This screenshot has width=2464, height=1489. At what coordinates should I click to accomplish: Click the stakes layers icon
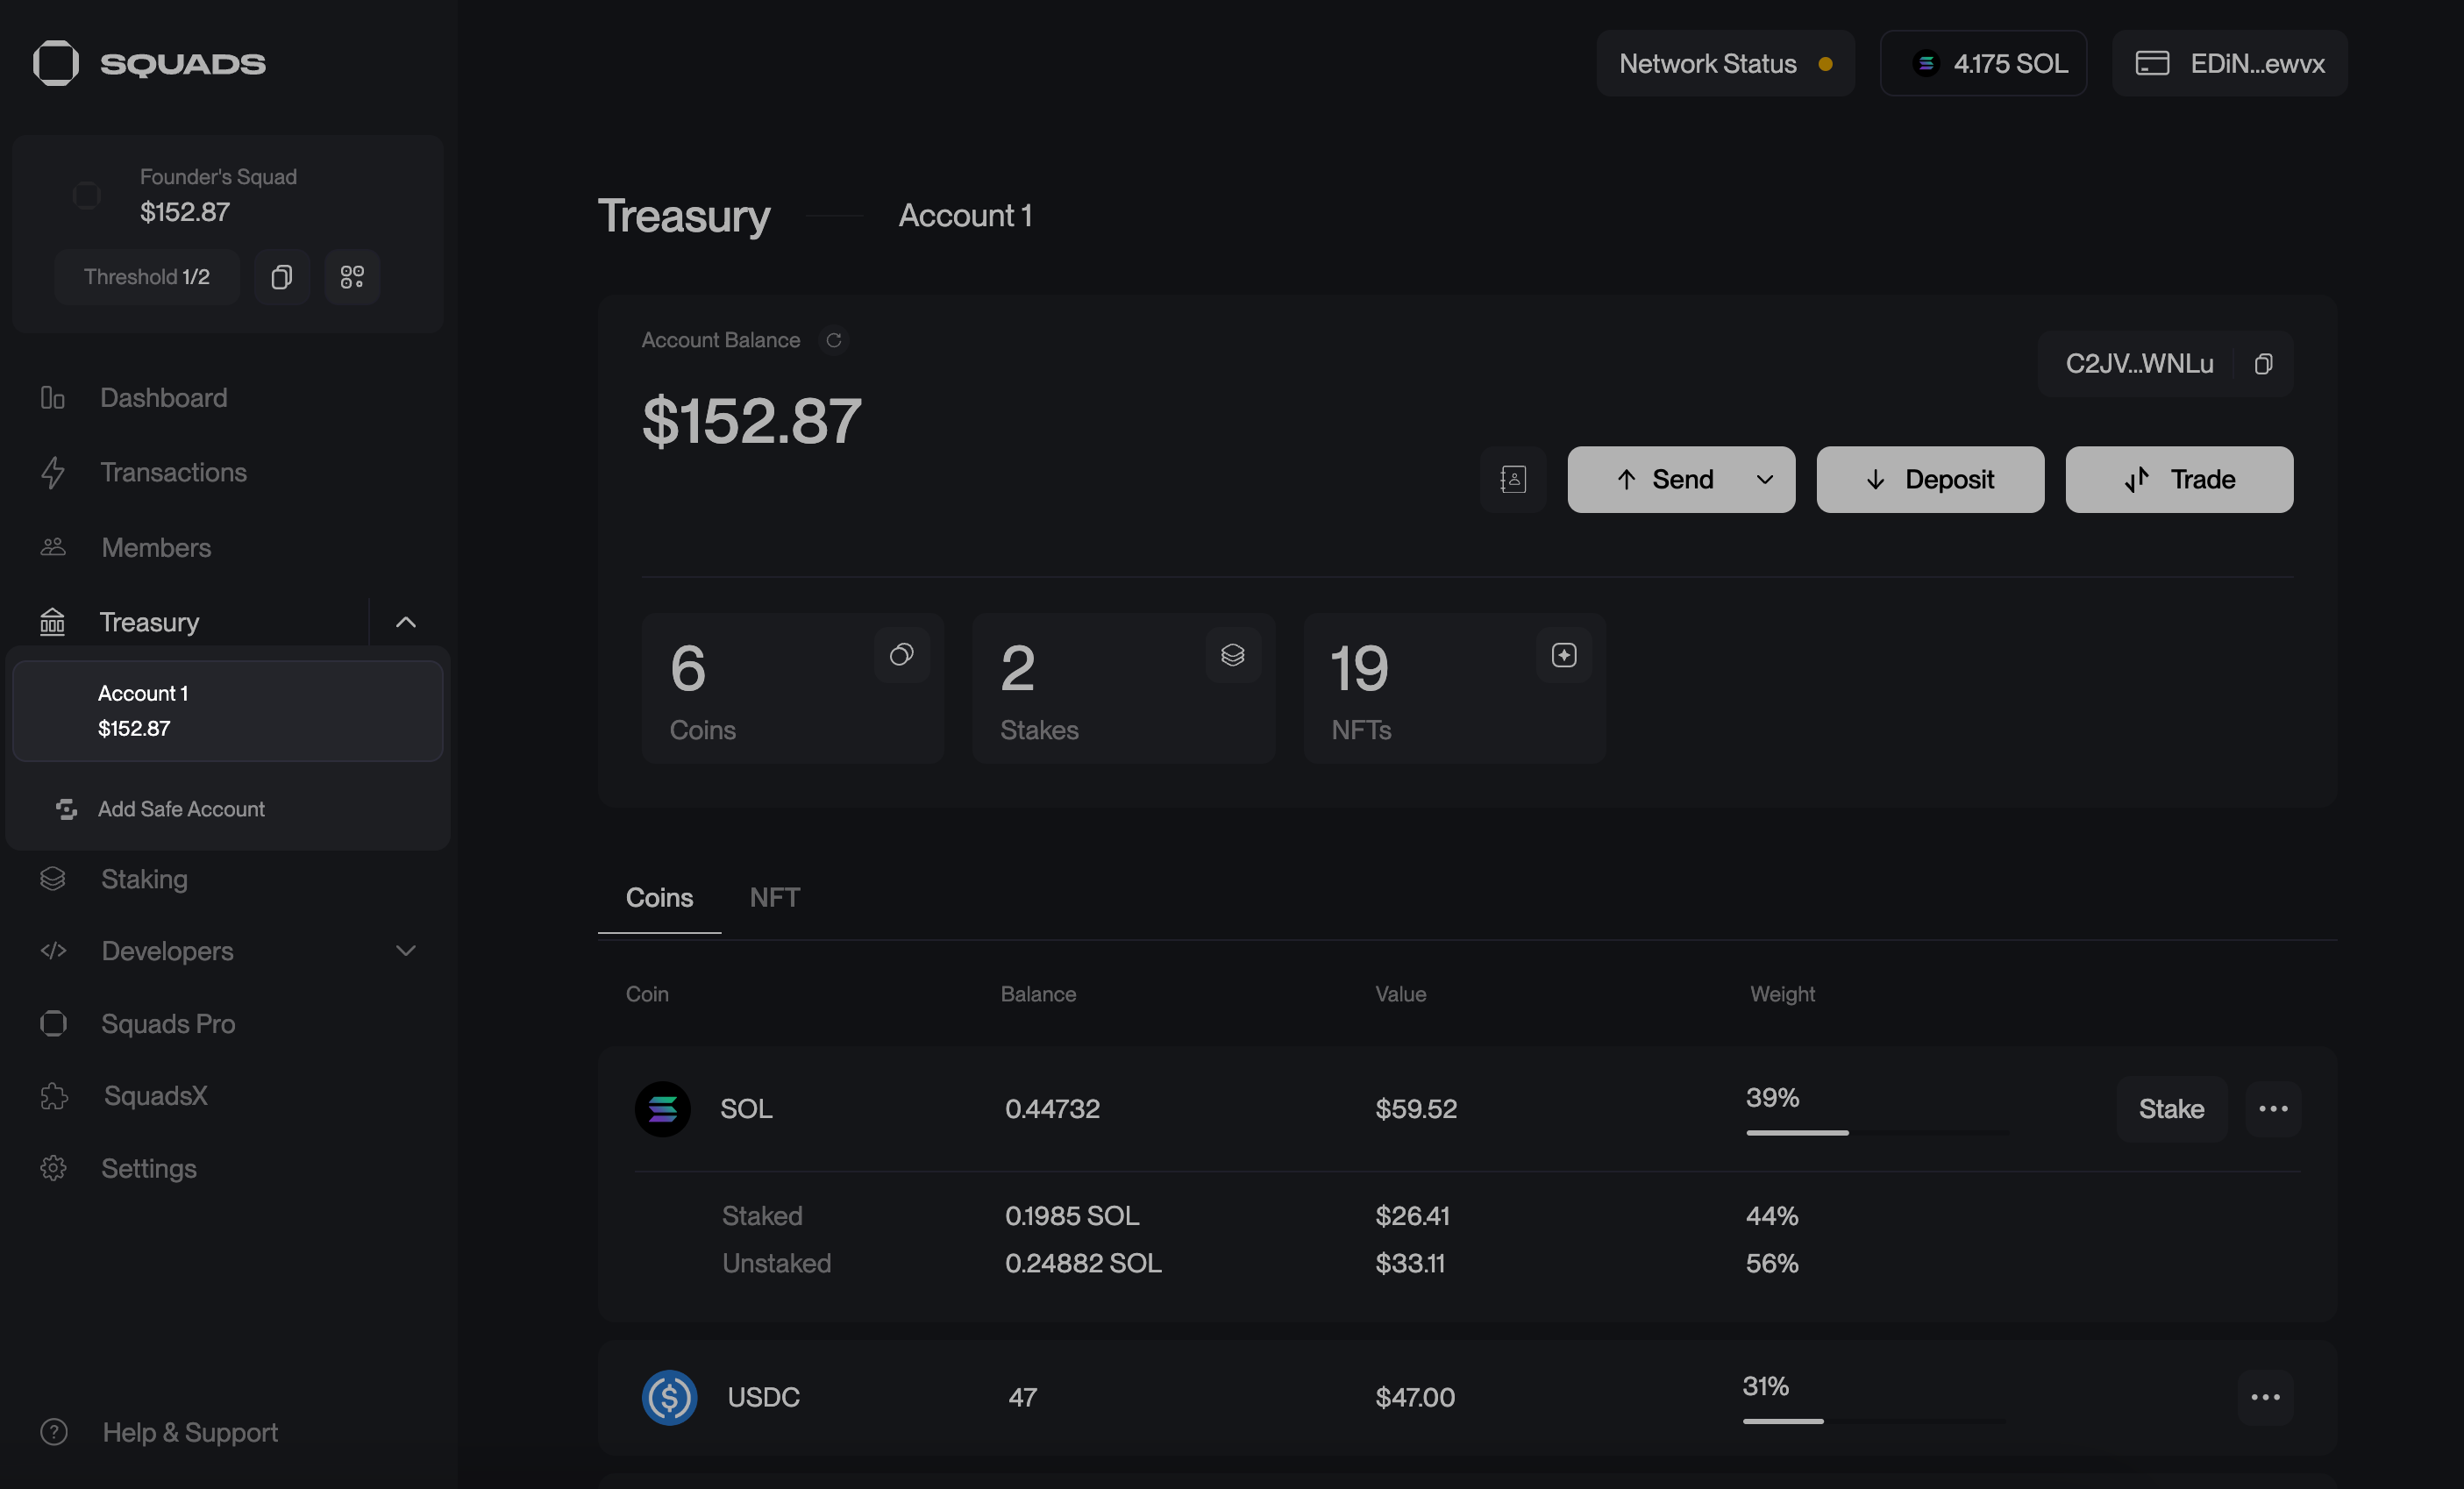[1232, 655]
